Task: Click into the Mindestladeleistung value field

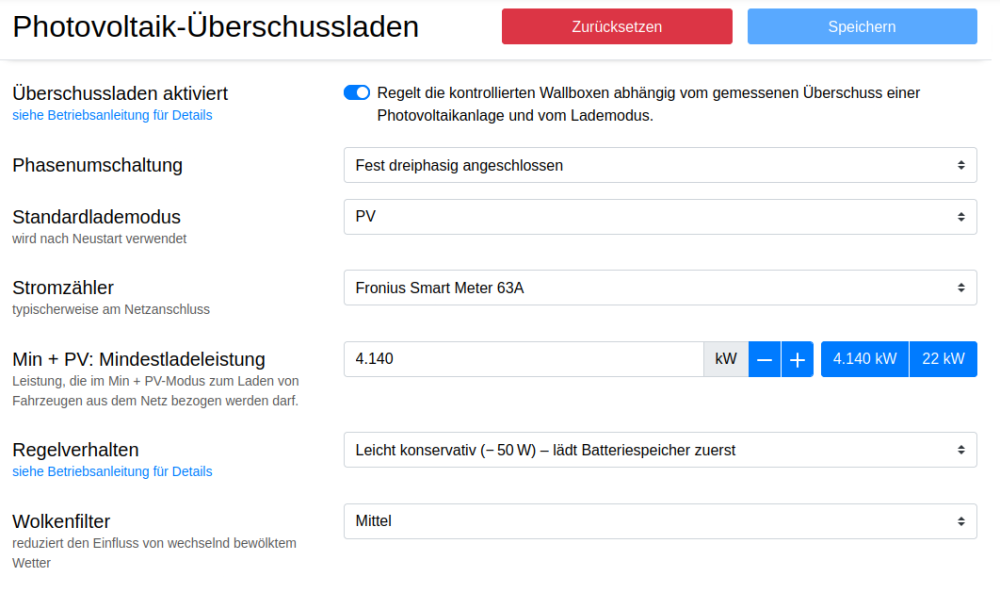Action: (523, 359)
